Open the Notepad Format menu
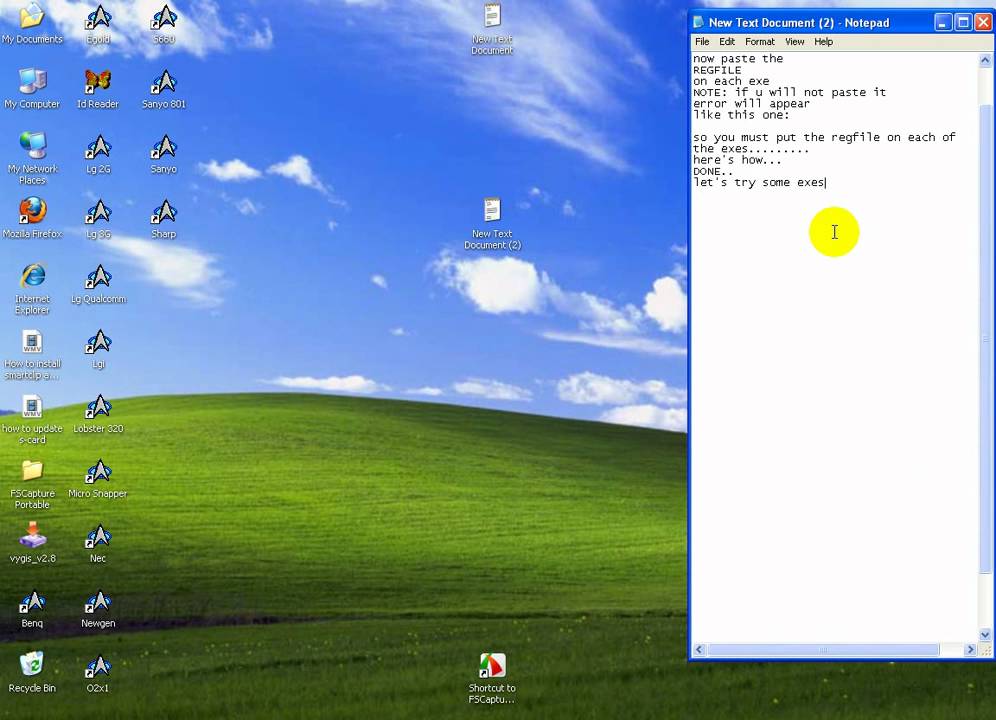 point(760,41)
